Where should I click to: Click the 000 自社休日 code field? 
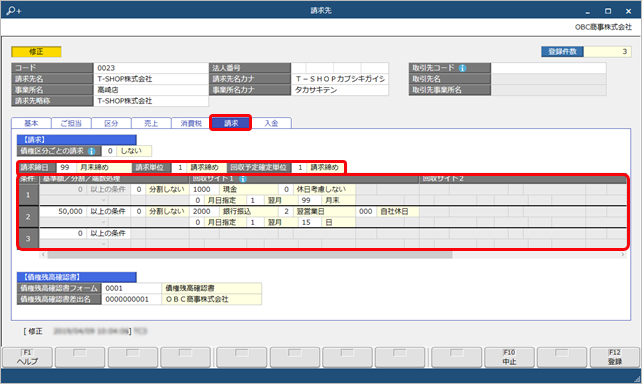(x=366, y=211)
